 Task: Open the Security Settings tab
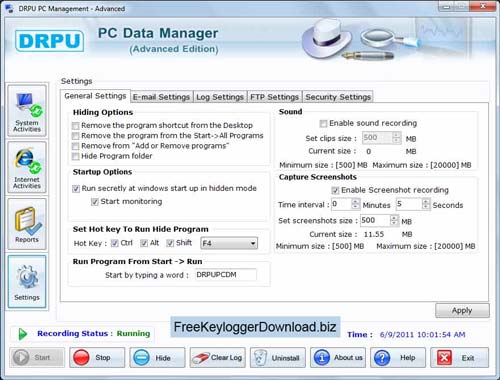coord(338,97)
